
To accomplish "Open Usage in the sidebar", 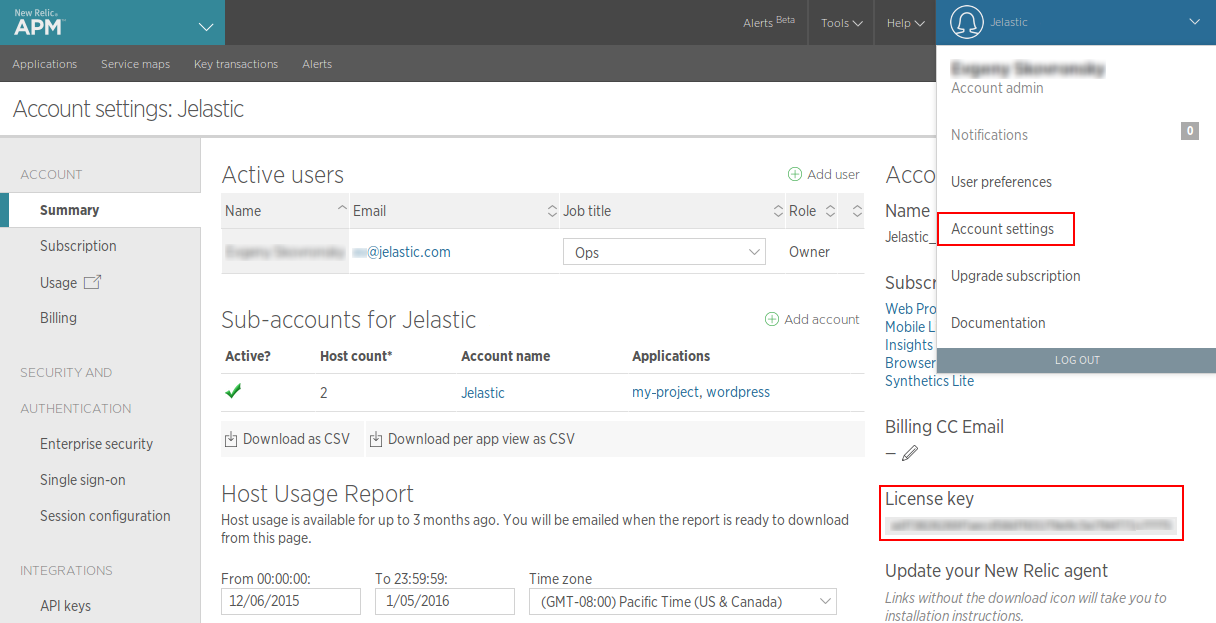I will (x=58, y=283).
